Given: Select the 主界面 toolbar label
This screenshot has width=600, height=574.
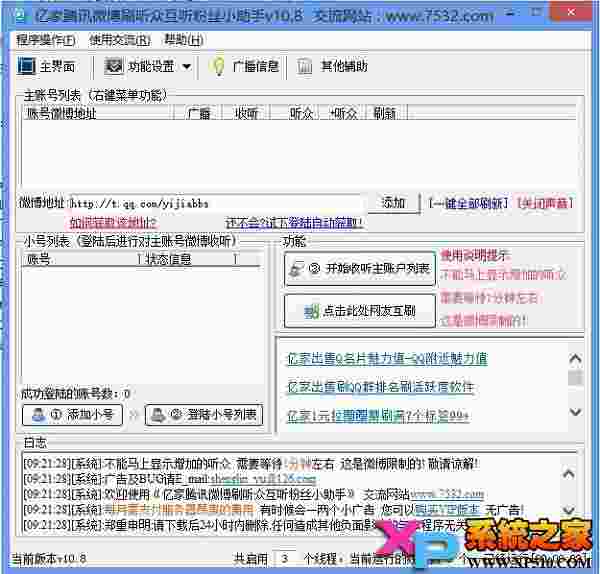Looking at the screenshot, I should 57,67.
